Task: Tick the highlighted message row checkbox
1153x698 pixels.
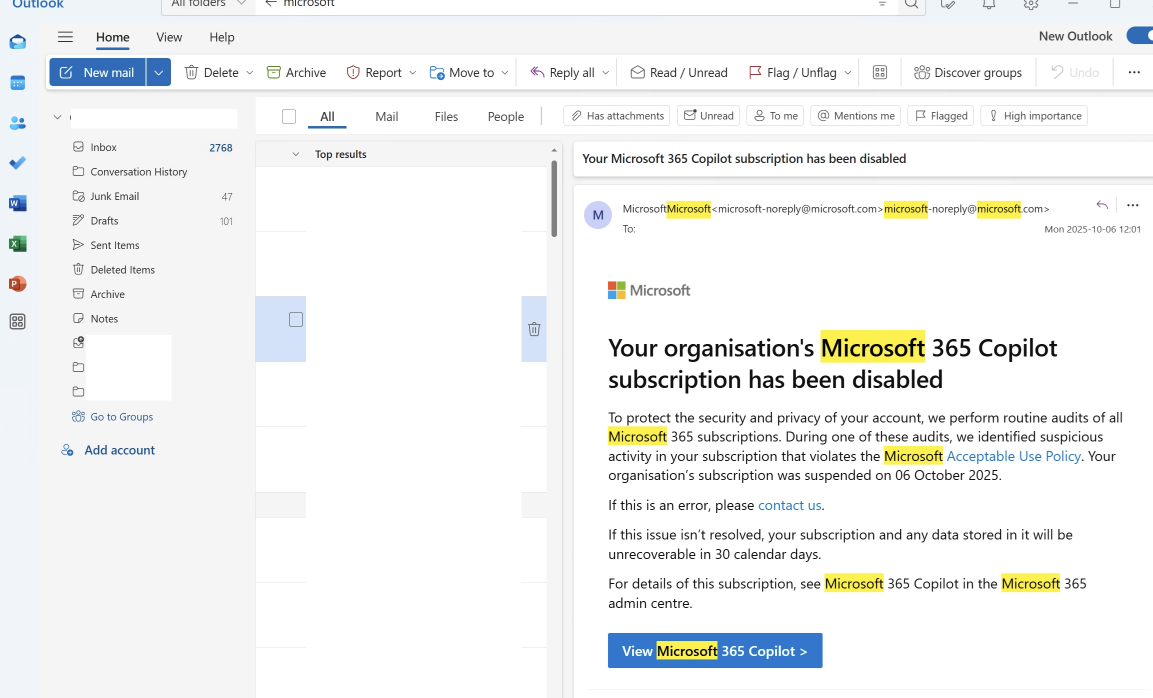Action: pyautogui.click(x=296, y=319)
